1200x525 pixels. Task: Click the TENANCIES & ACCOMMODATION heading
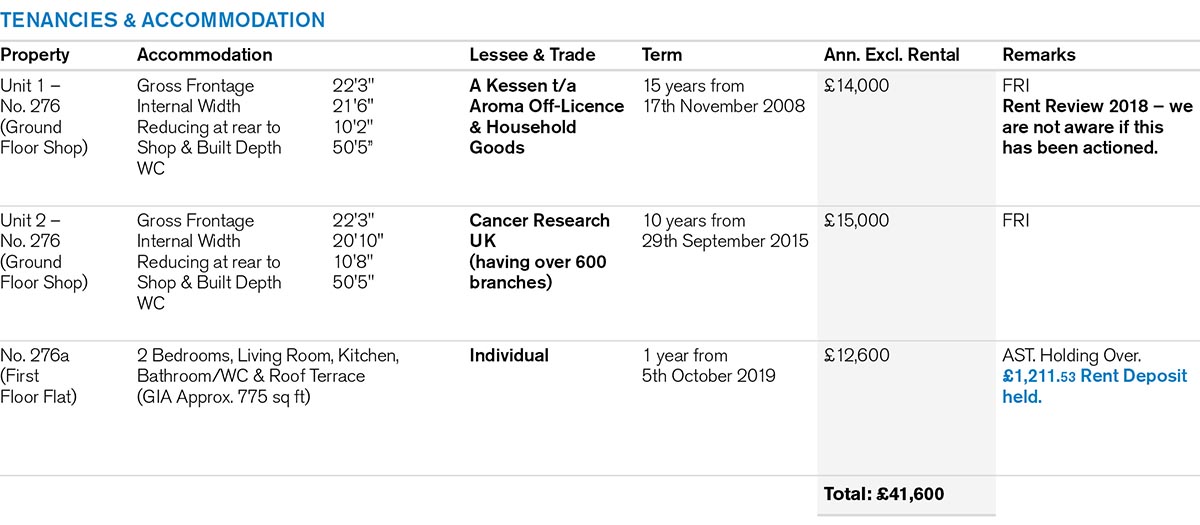coord(162,20)
